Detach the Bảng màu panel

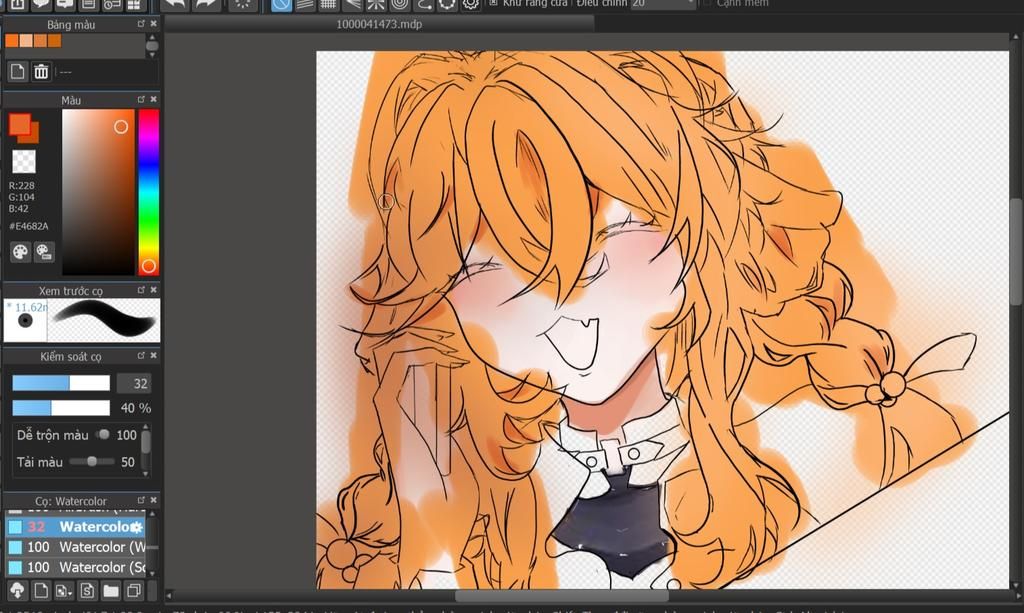pos(141,24)
